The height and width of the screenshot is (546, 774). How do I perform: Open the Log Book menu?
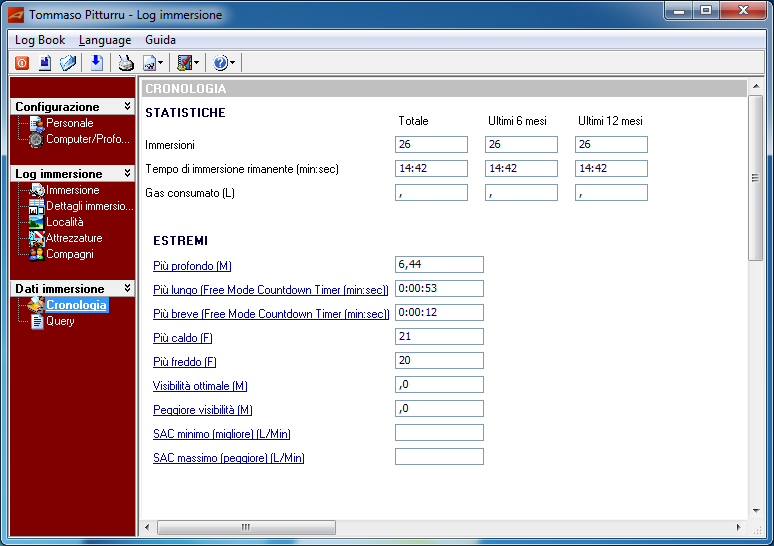40,40
